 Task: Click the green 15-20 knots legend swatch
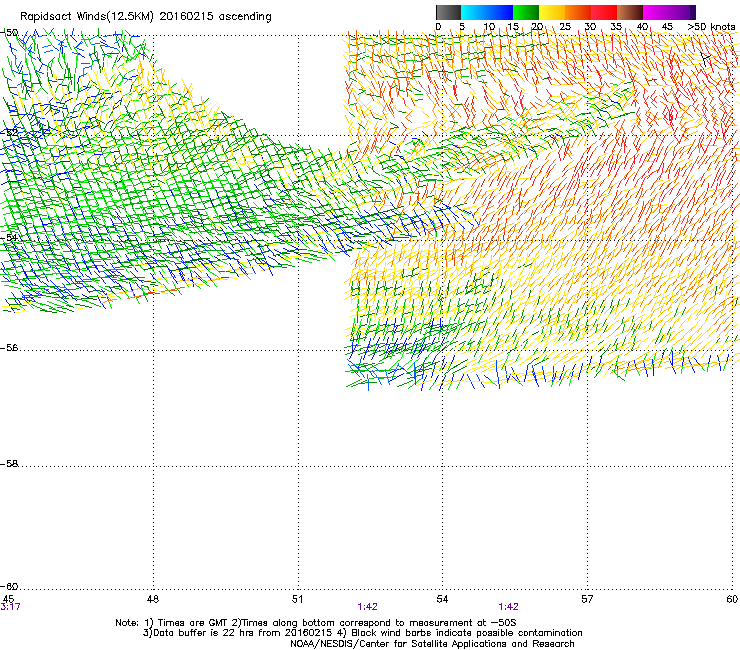[526, 12]
